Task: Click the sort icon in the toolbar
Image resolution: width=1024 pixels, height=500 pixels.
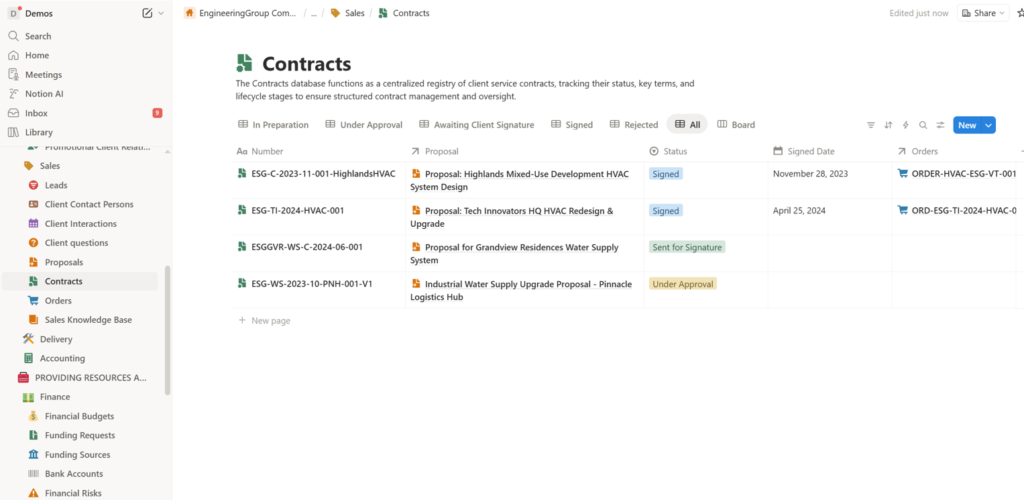Action: [888, 125]
